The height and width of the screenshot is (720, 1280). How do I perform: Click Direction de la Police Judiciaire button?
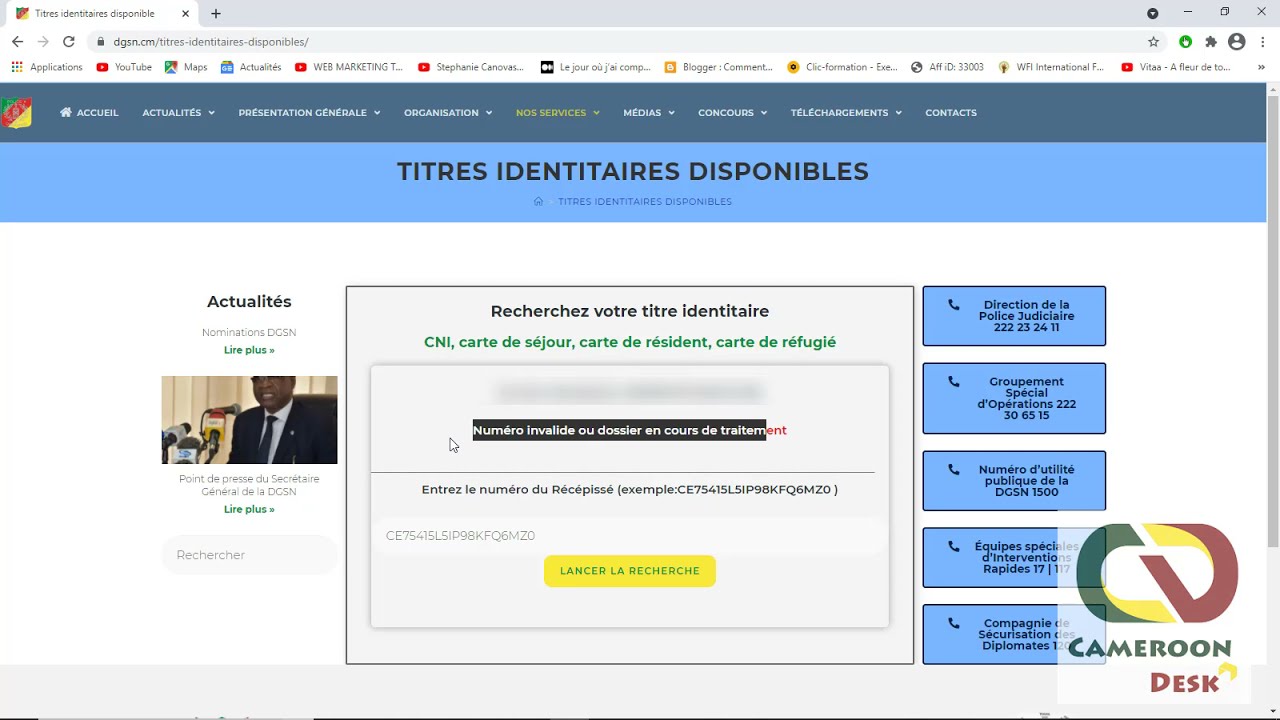pos(1014,316)
